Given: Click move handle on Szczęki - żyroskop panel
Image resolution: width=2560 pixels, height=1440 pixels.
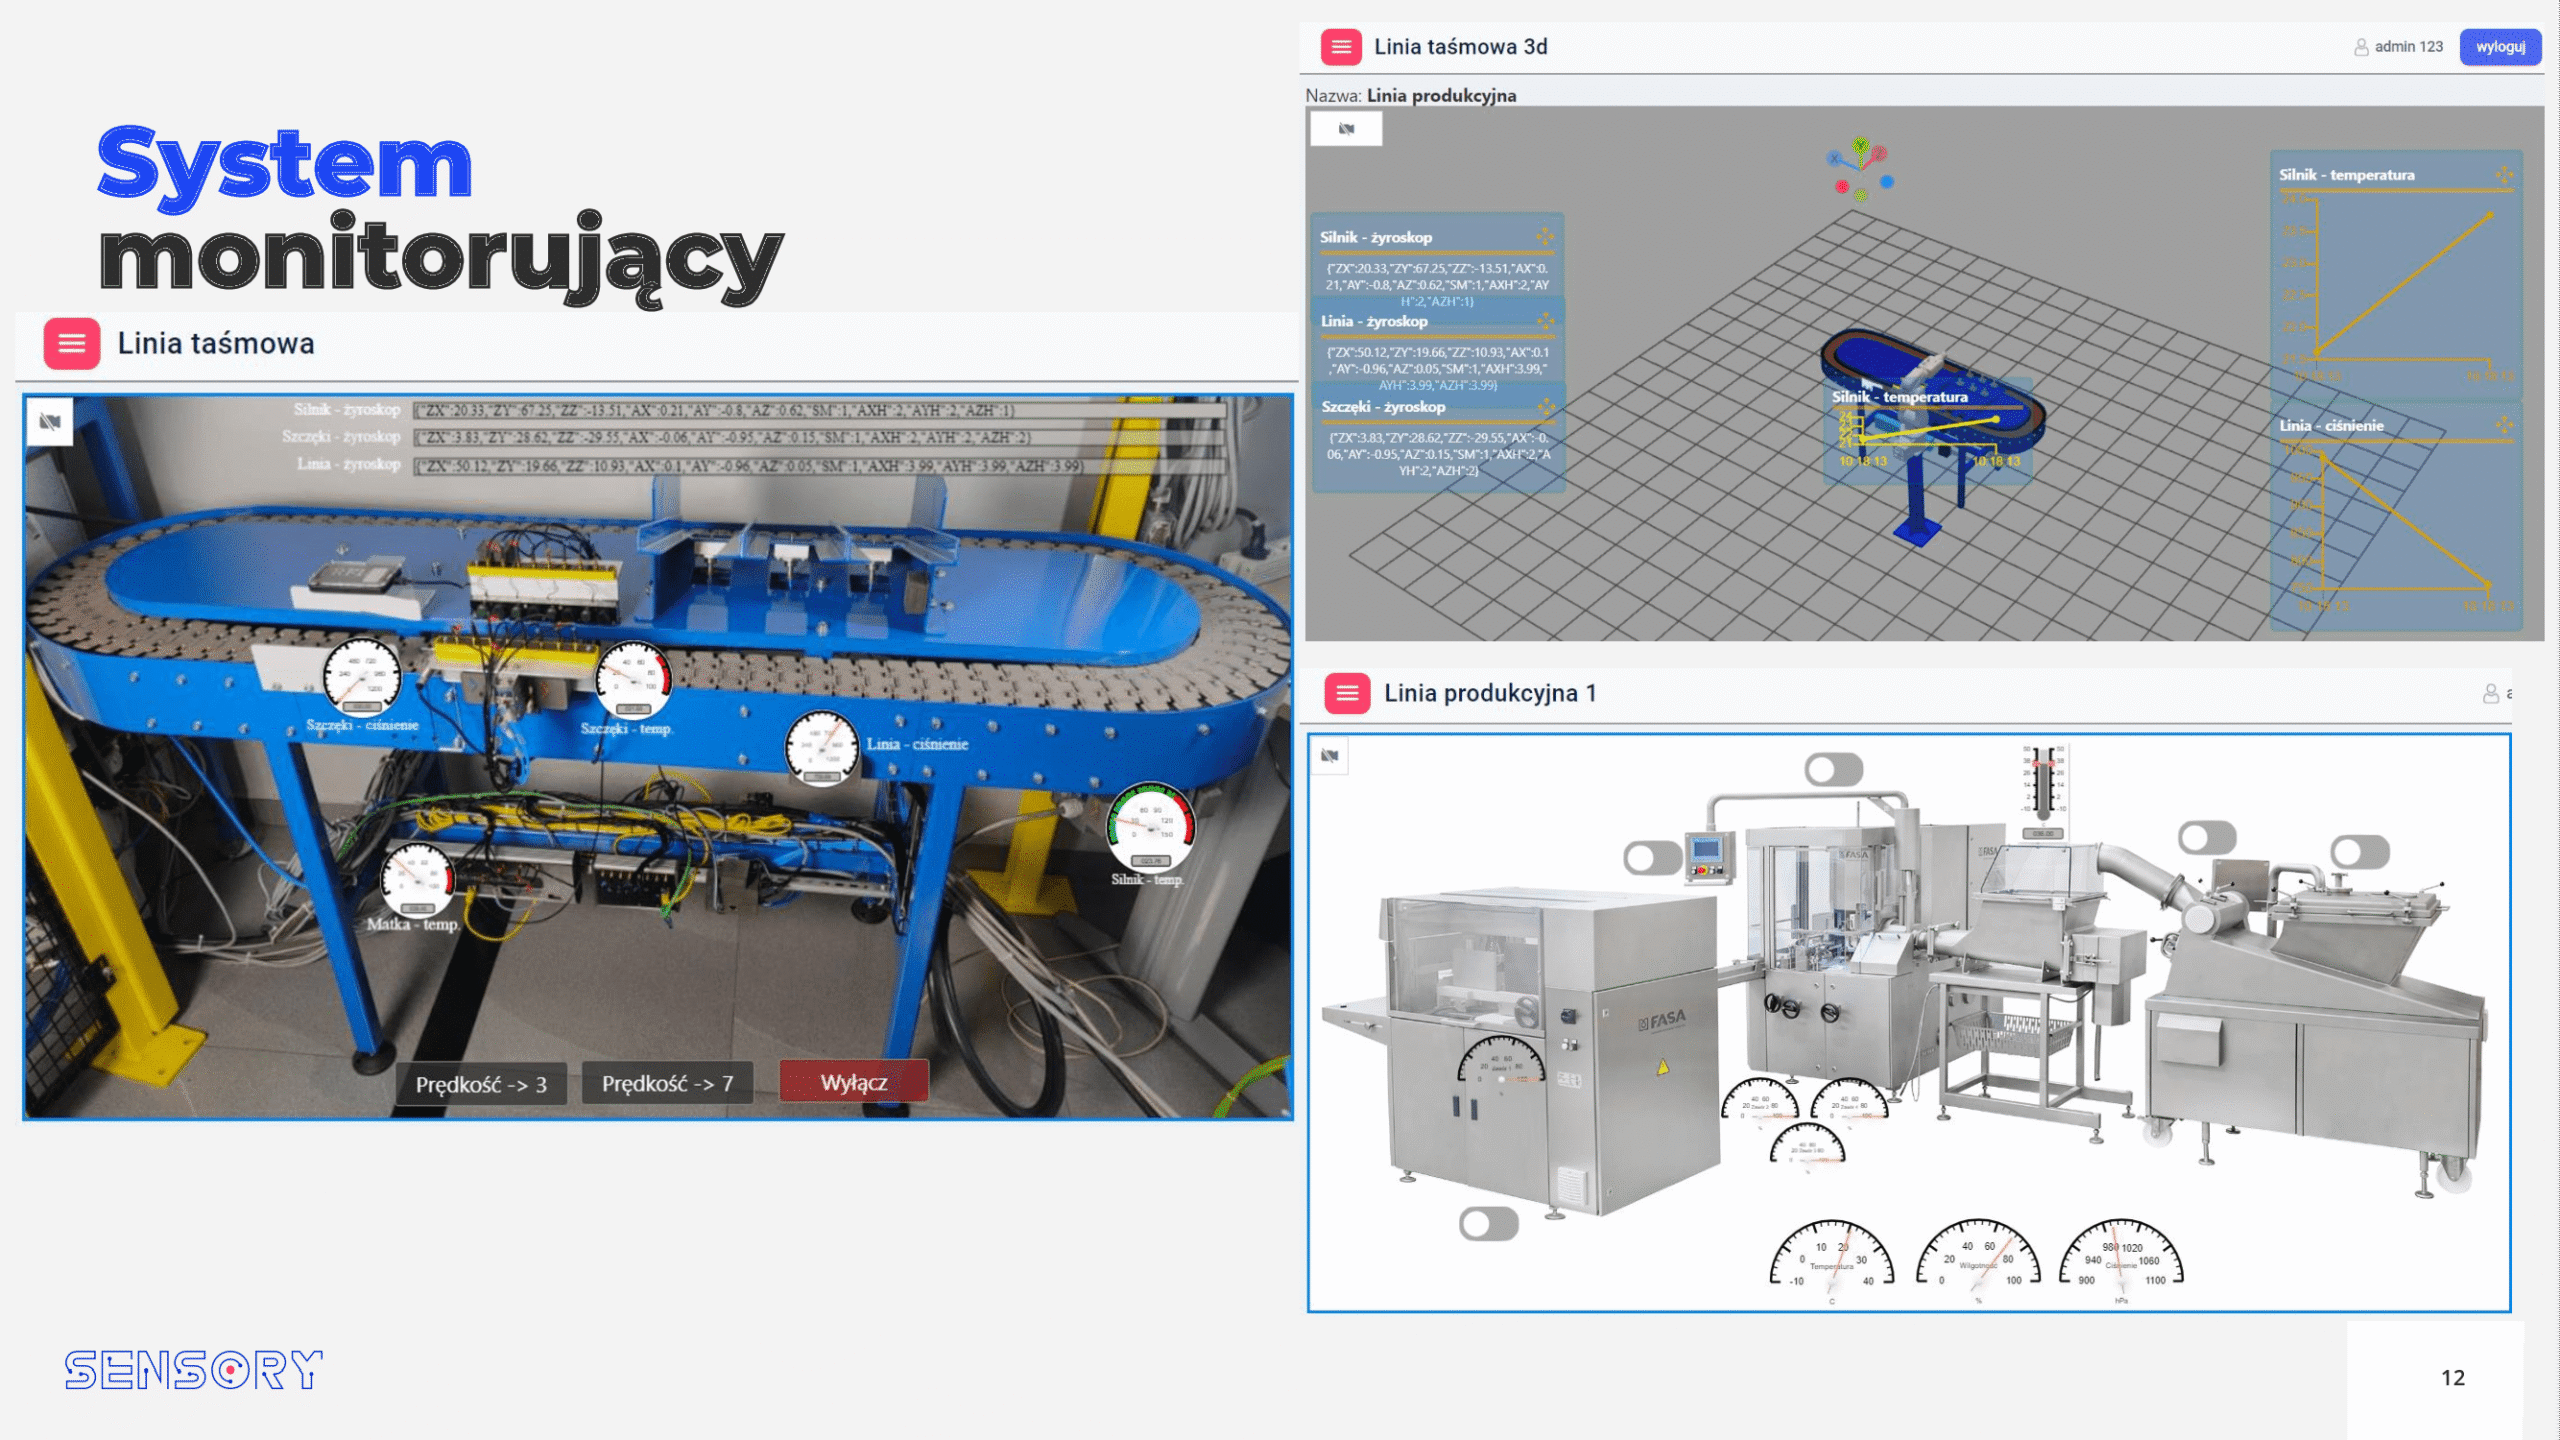Looking at the screenshot, I should (x=1546, y=407).
